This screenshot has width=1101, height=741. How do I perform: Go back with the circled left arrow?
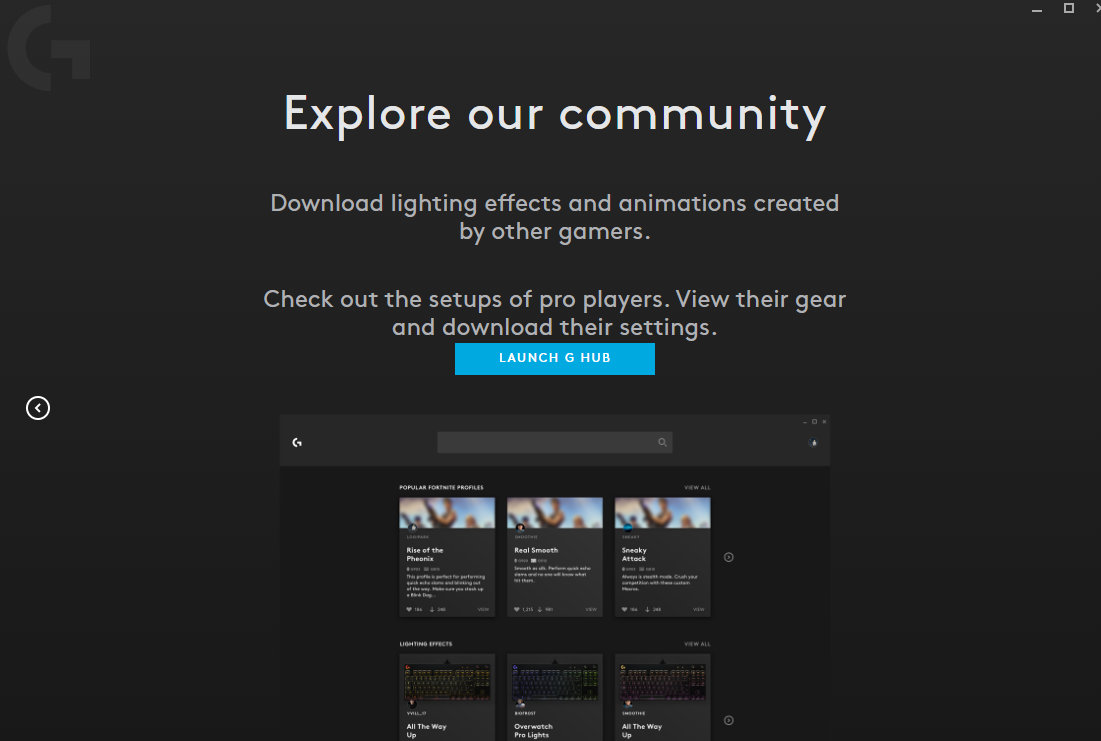(38, 408)
